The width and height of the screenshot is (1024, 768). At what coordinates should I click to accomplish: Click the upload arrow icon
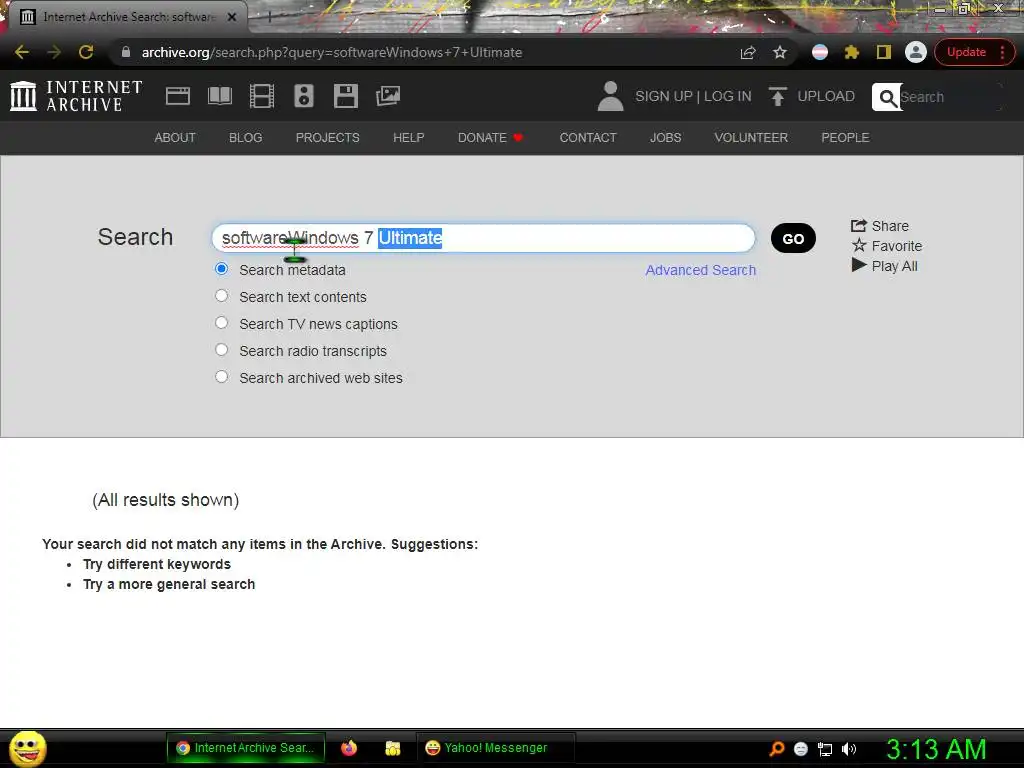(777, 96)
